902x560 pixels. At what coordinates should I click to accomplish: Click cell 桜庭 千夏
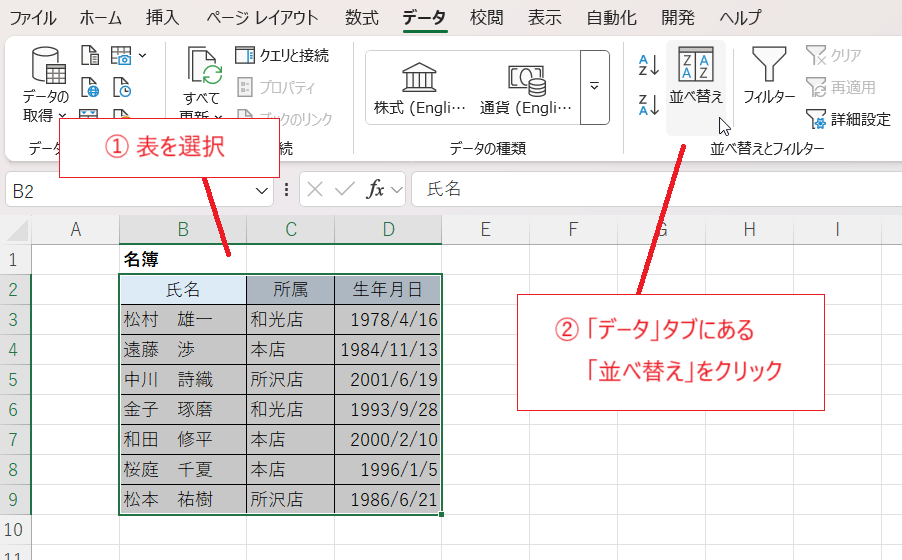[183, 470]
